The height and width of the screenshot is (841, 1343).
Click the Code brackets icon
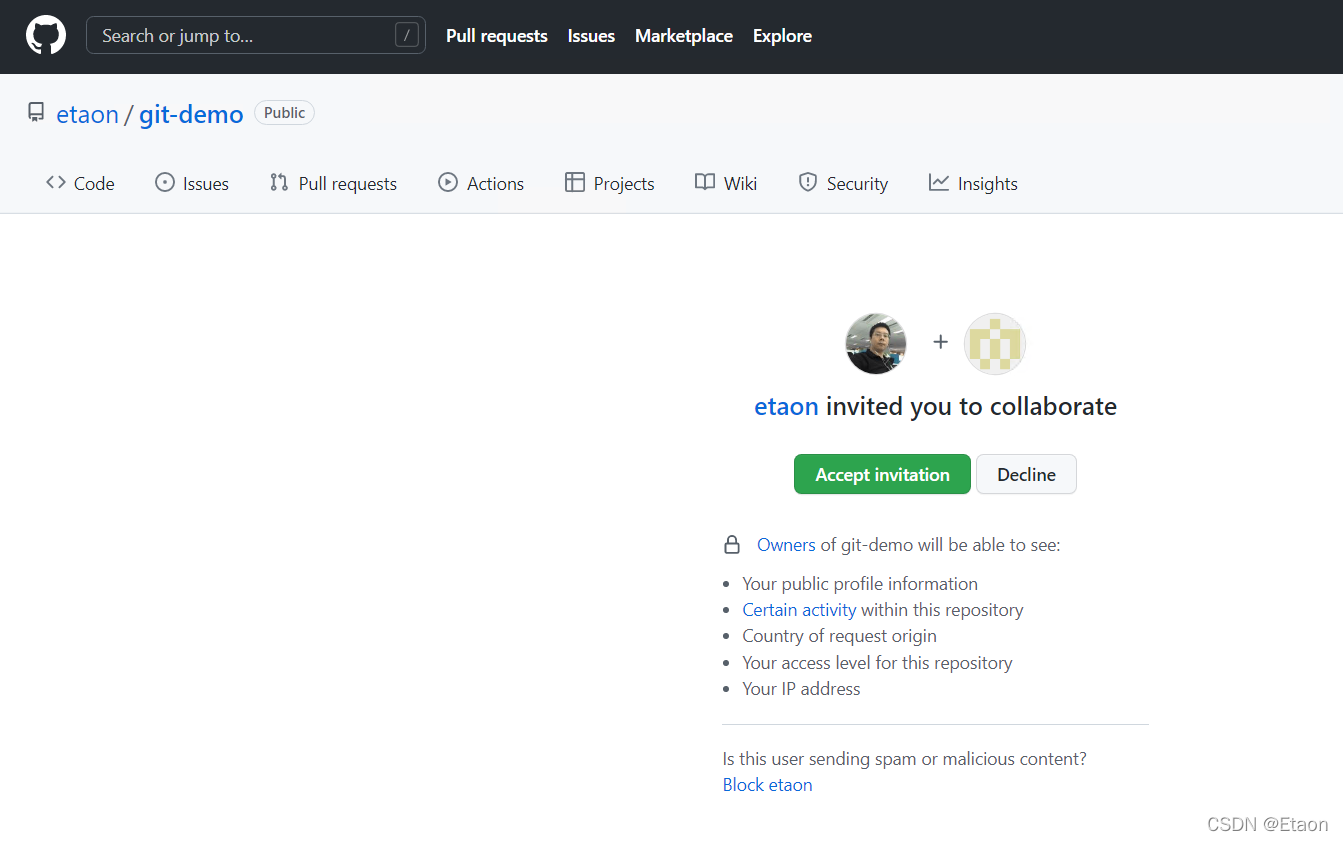[x=56, y=183]
